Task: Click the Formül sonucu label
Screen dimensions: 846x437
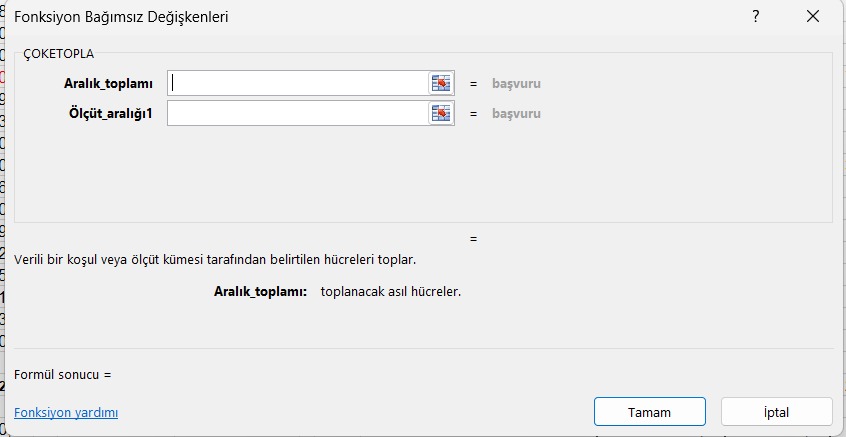Action: pyautogui.click(x=62, y=375)
